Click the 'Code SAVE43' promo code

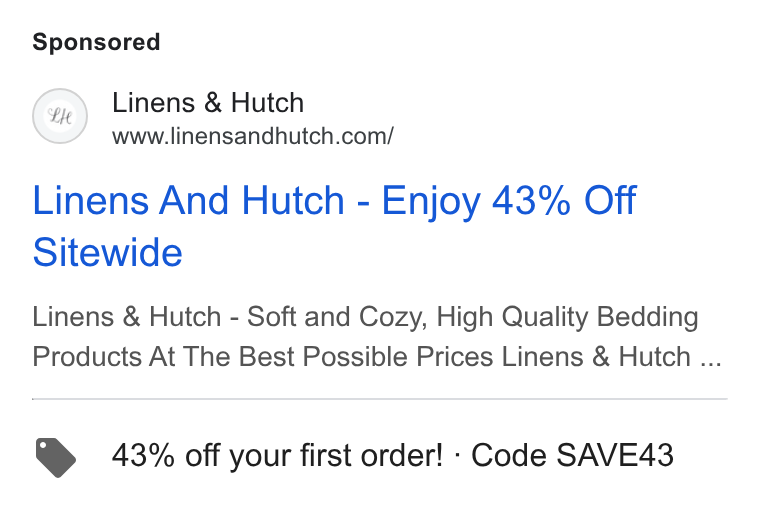[572, 455]
